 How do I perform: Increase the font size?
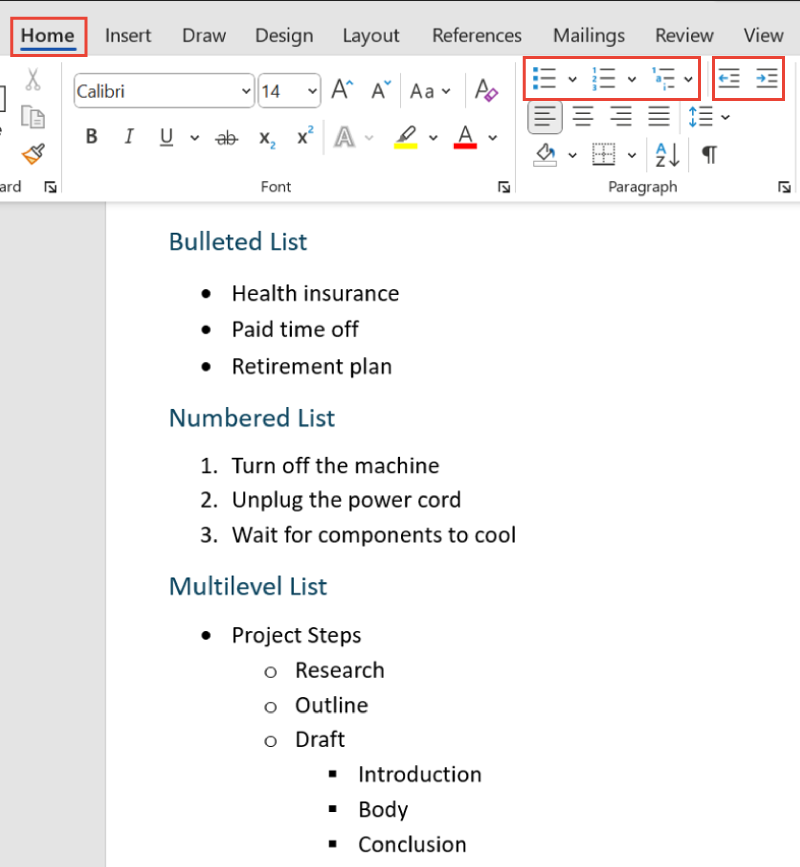pyautogui.click(x=341, y=89)
